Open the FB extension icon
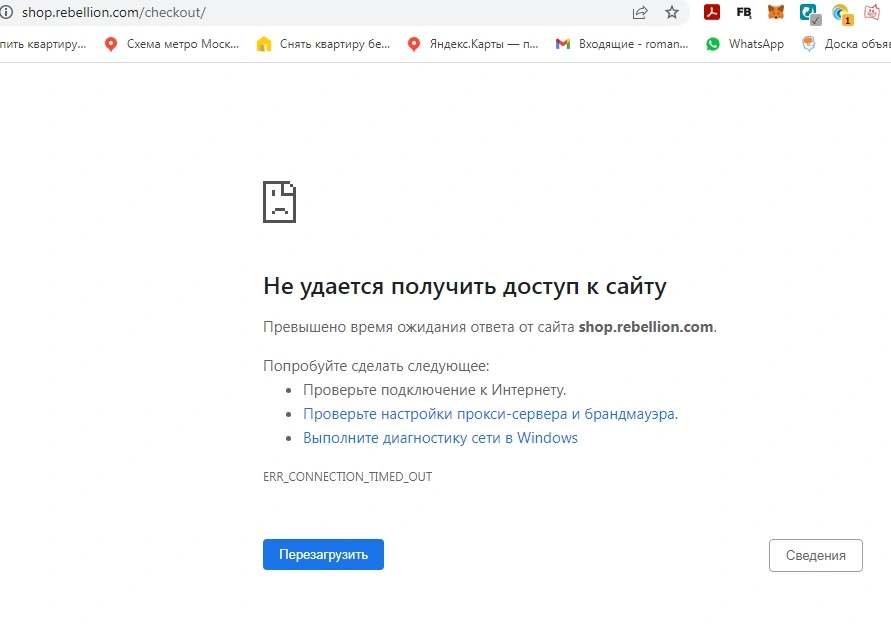The height and width of the screenshot is (631, 891). coord(743,12)
